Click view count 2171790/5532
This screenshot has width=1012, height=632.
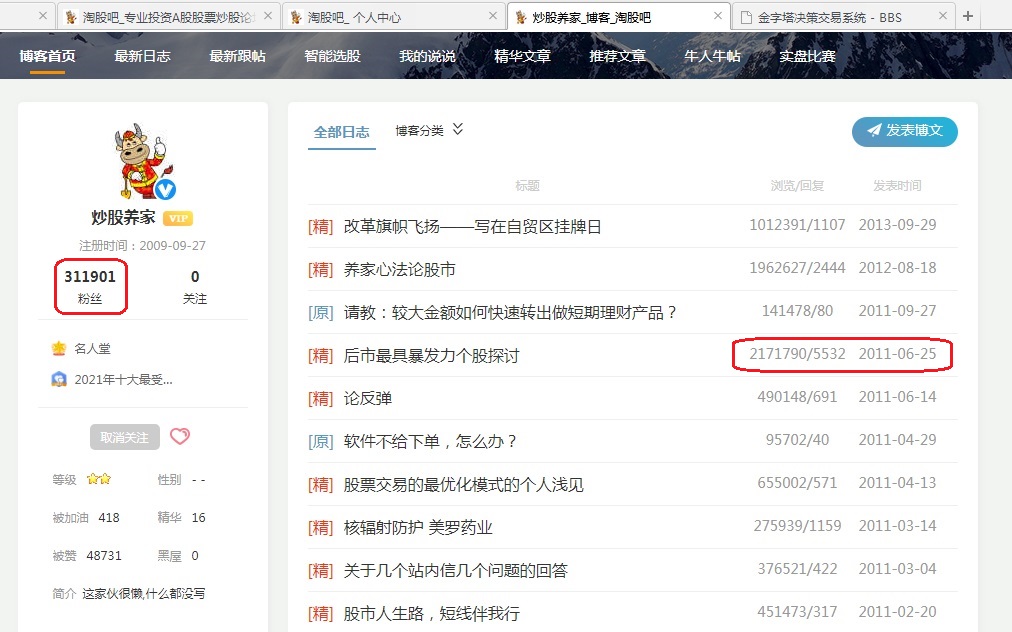(797, 354)
